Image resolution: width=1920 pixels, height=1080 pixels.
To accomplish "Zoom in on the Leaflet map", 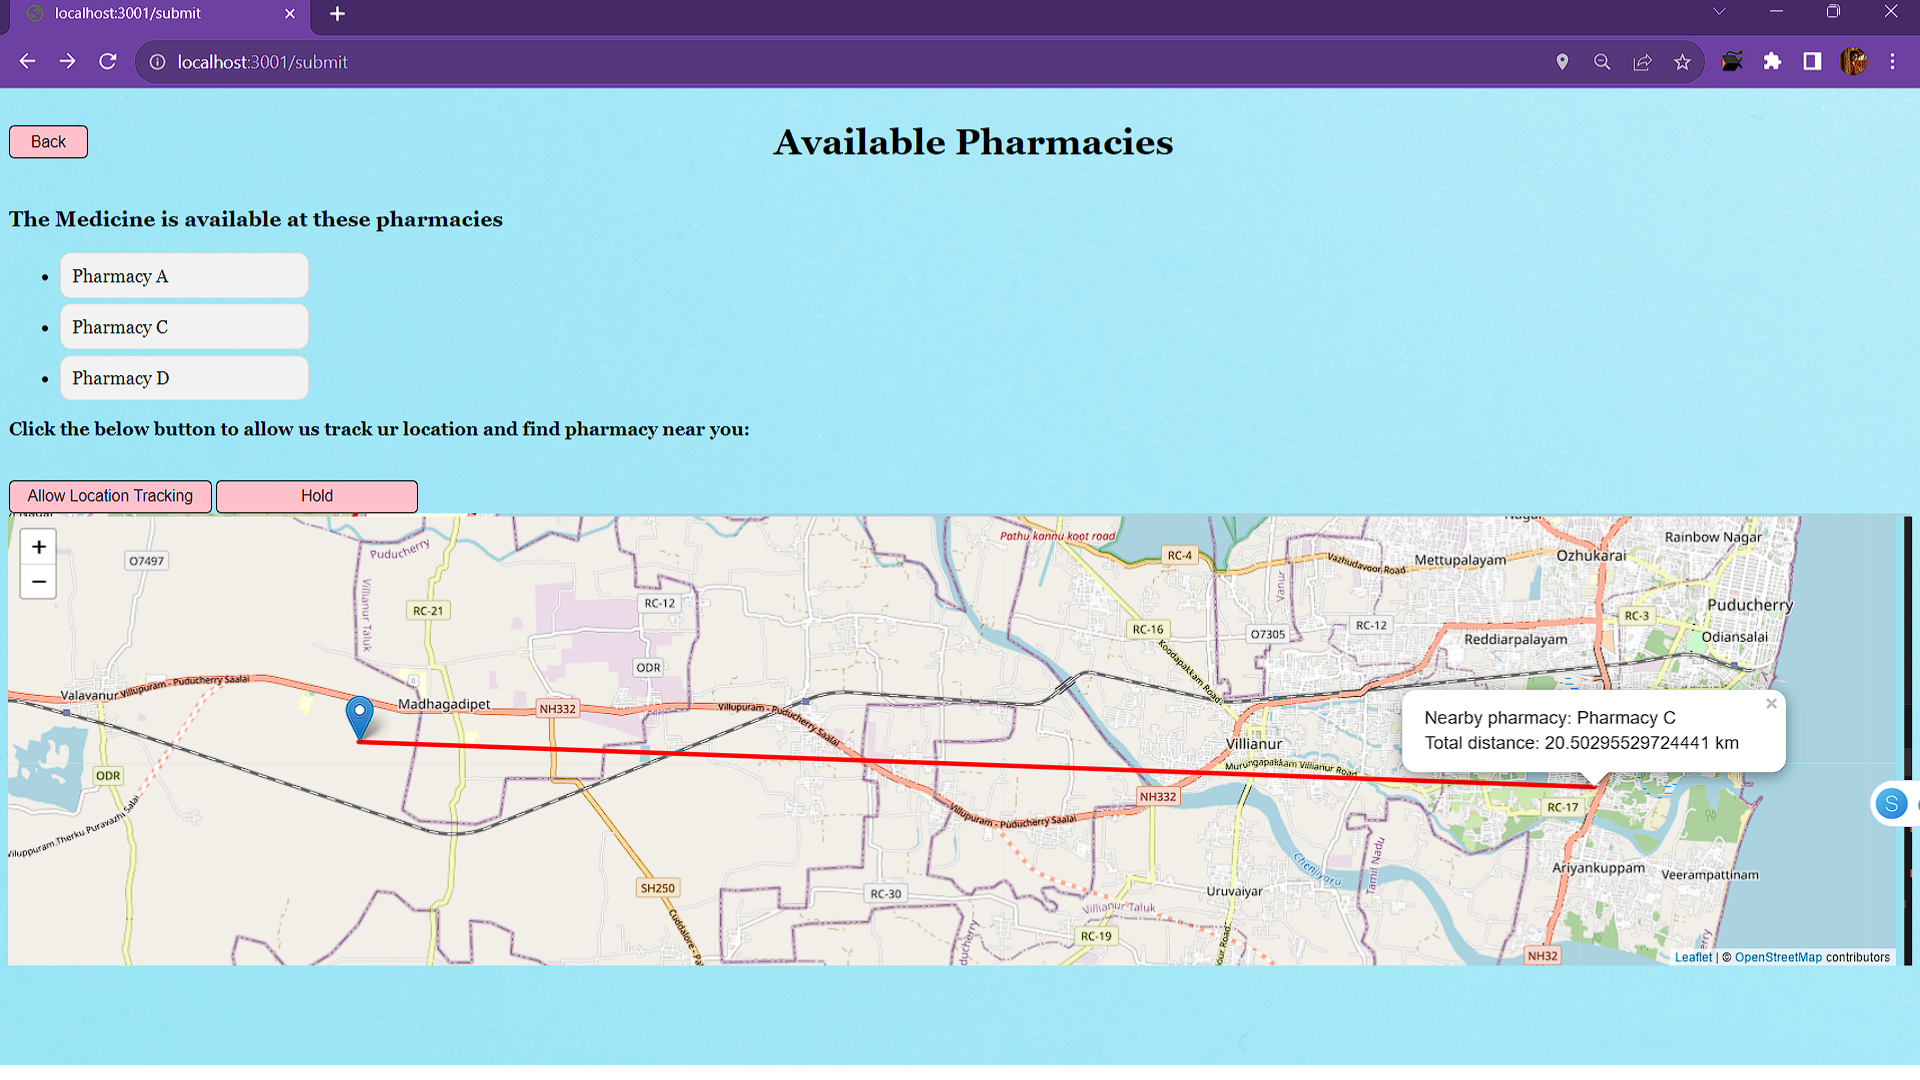I will click(38, 547).
